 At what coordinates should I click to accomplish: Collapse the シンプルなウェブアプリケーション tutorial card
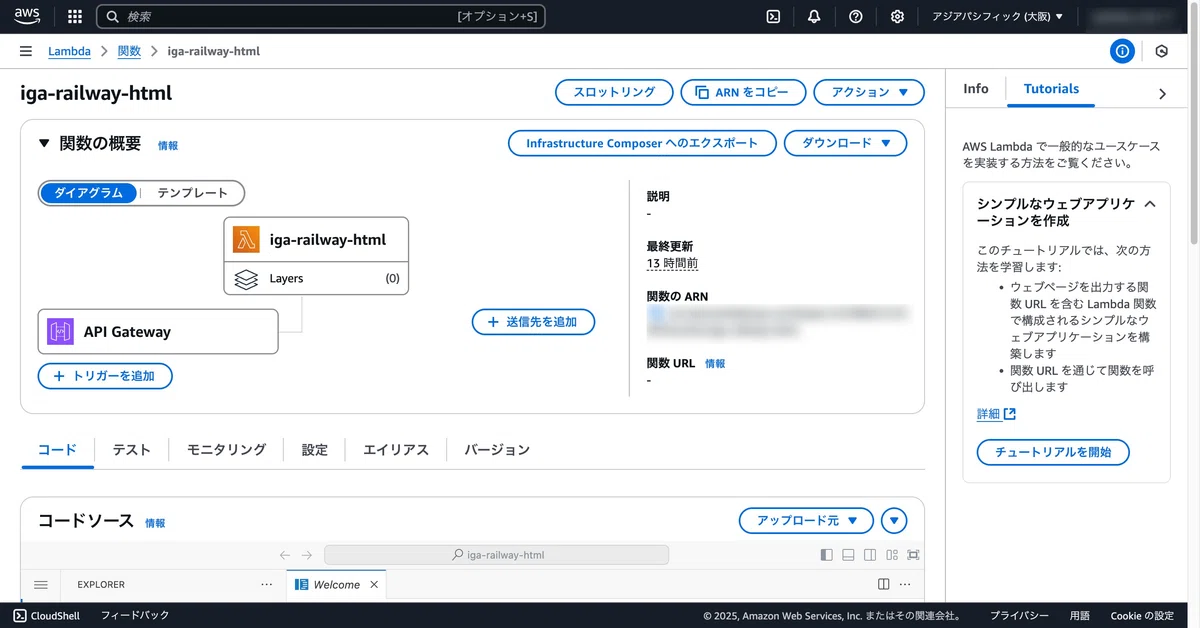pos(1150,204)
